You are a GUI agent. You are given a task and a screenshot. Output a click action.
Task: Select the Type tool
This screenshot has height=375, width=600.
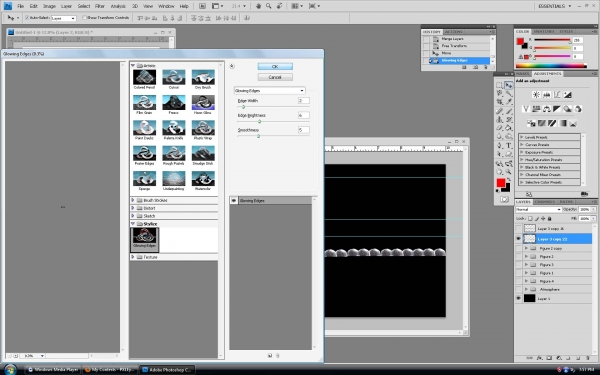(x=509, y=145)
